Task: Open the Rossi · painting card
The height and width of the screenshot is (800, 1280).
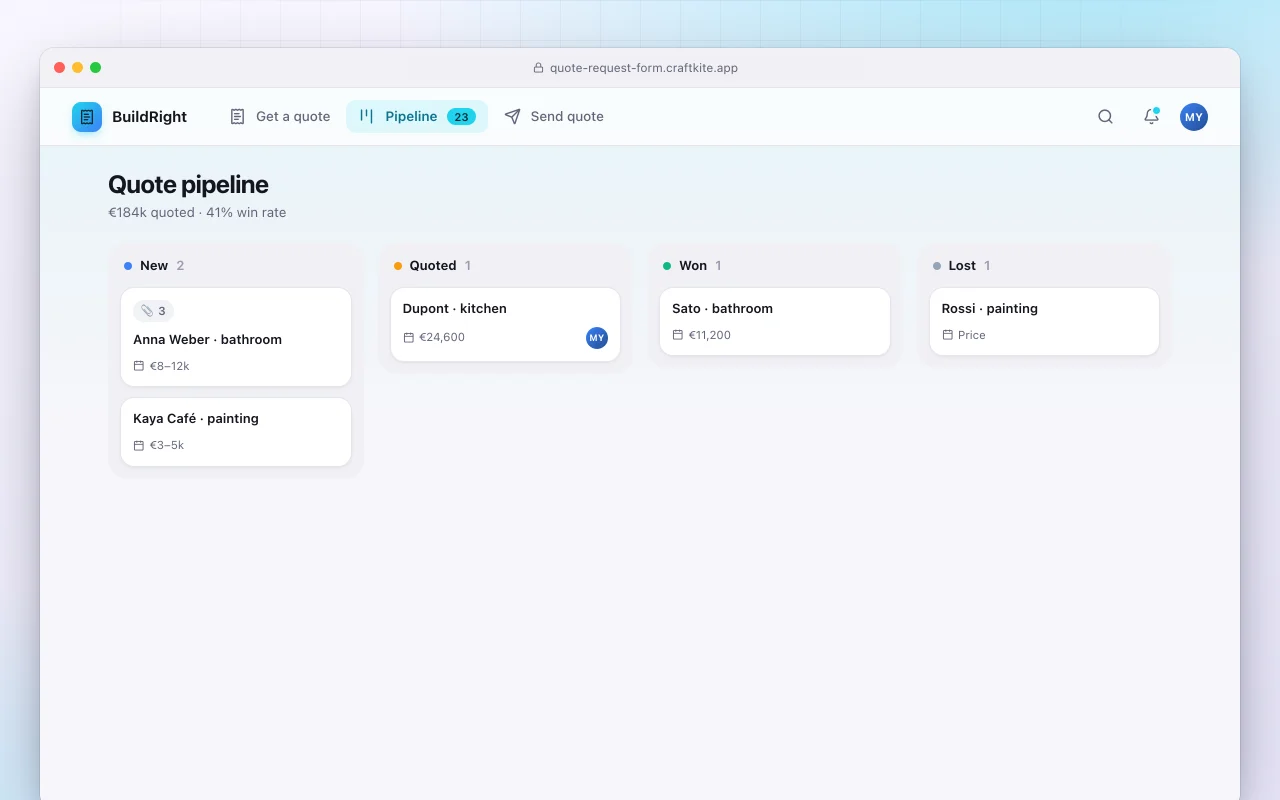Action: point(1044,321)
